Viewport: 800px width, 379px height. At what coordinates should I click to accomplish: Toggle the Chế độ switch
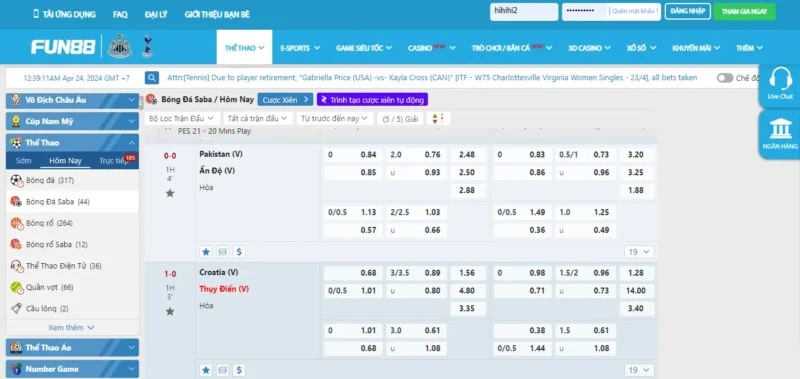click(x=724, y=78)
